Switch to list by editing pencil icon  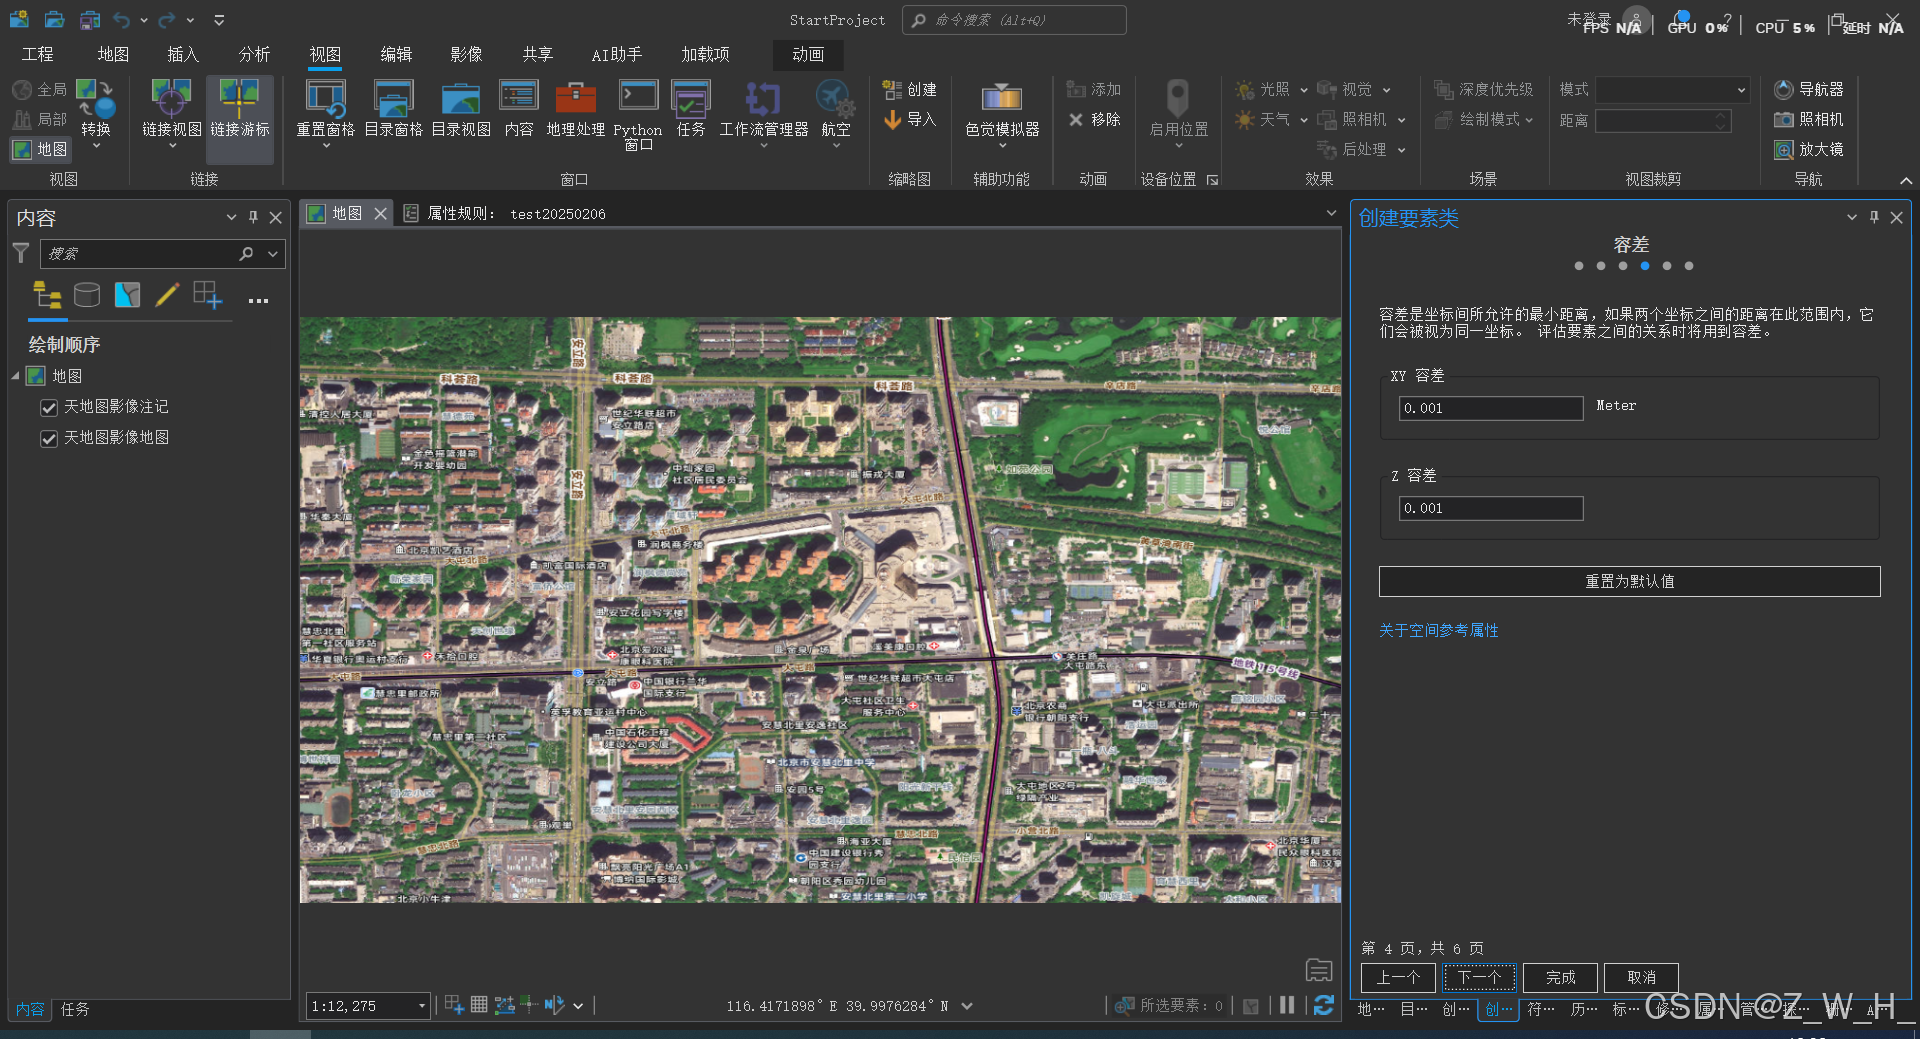click(167, 294)
